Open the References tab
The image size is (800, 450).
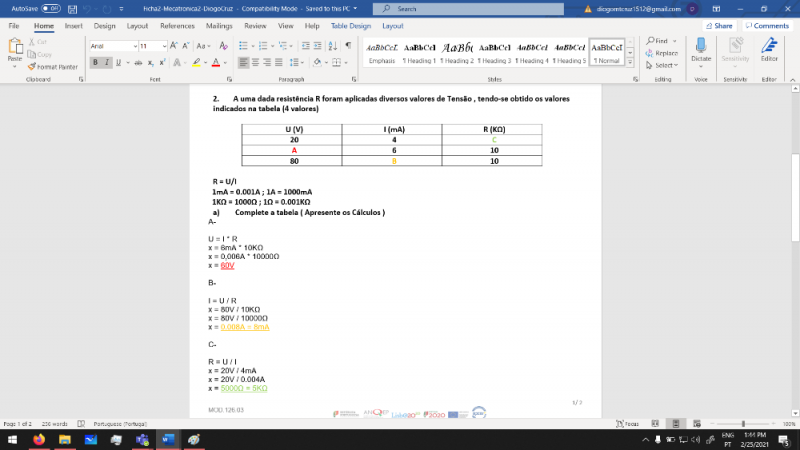click(x=177, y=26)
